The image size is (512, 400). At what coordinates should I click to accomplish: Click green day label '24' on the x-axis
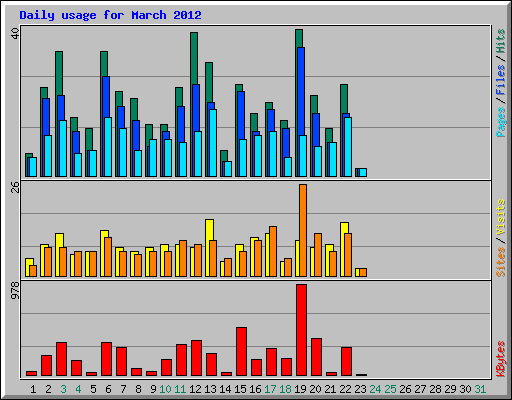375,389
